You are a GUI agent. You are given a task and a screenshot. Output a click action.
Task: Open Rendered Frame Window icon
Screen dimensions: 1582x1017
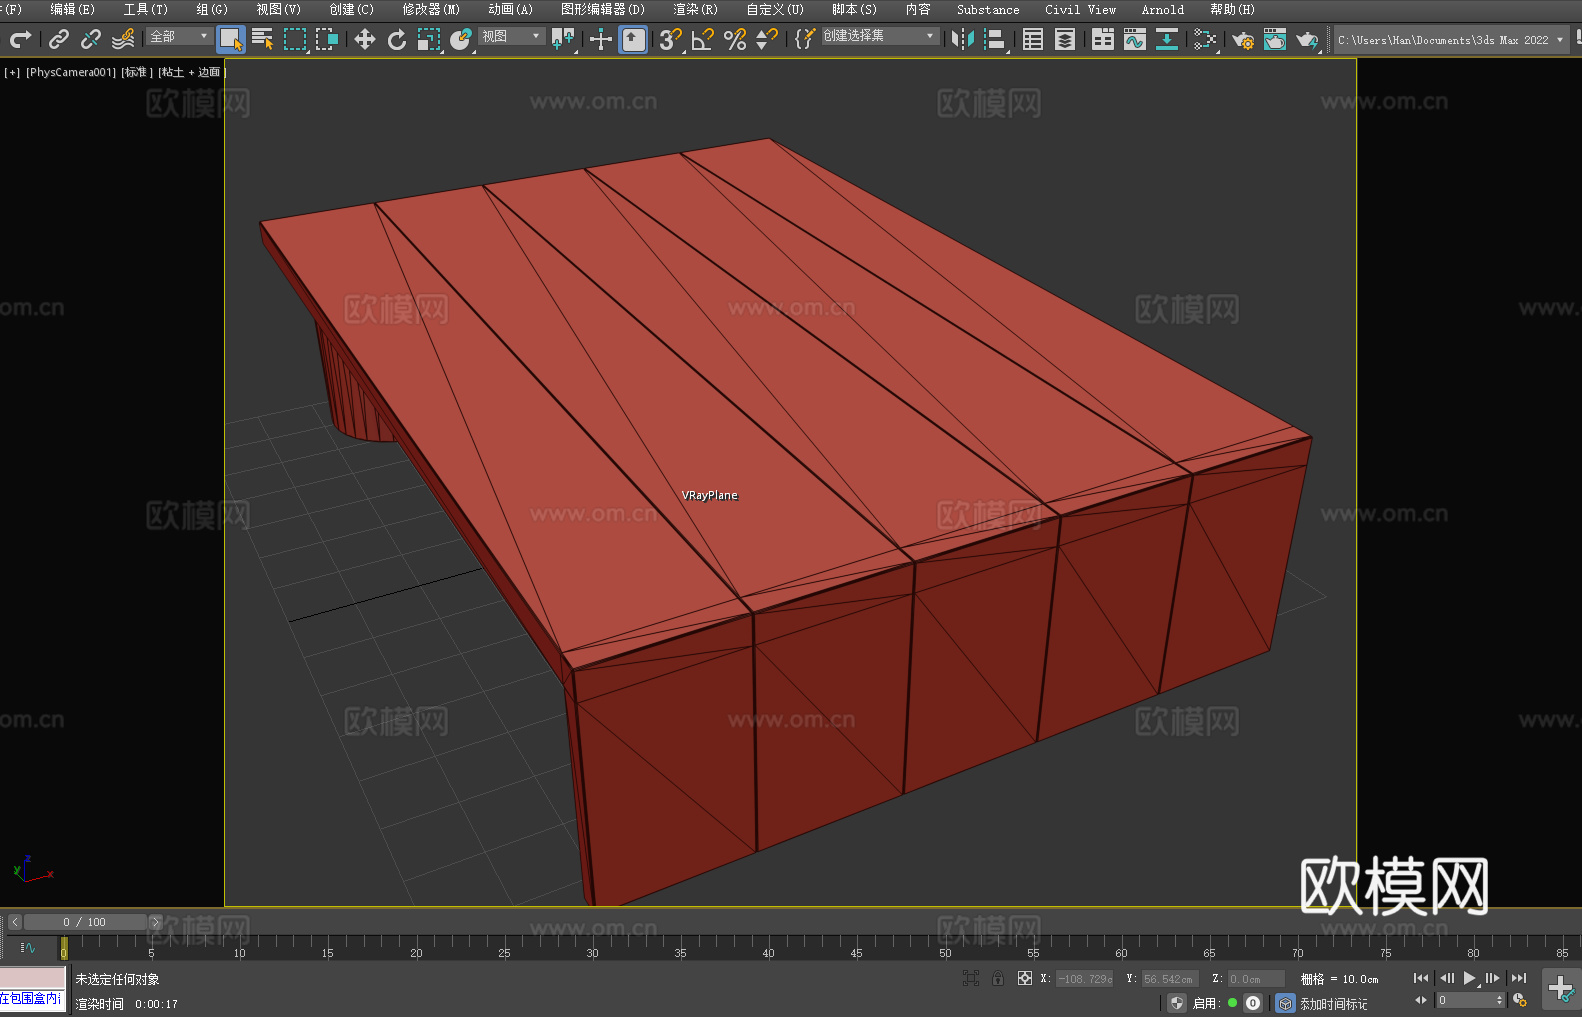[1275, 39]
